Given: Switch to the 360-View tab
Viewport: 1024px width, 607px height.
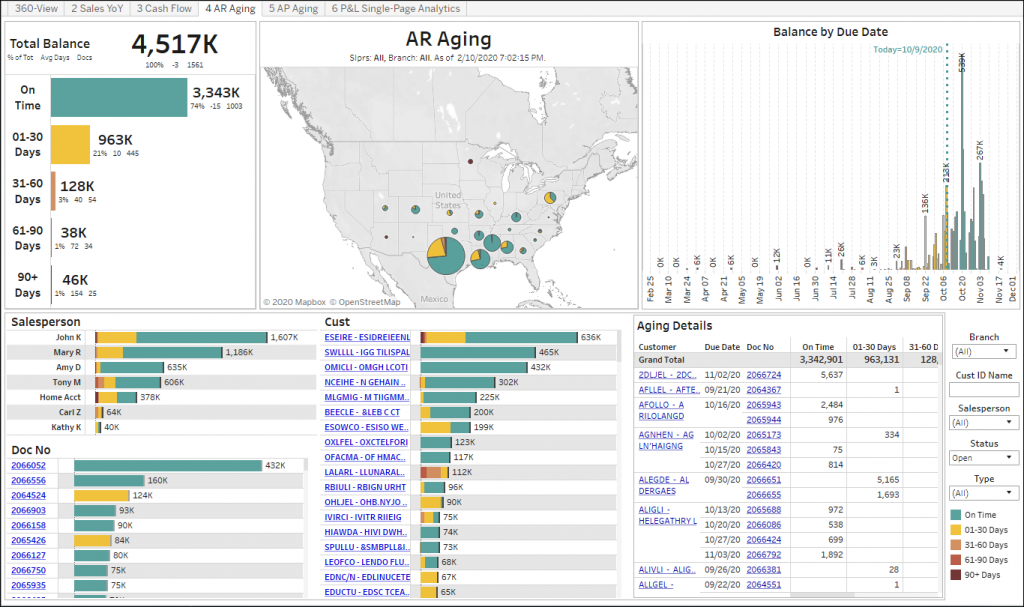Looking at the screenshot, I should (x=36, y=9).
